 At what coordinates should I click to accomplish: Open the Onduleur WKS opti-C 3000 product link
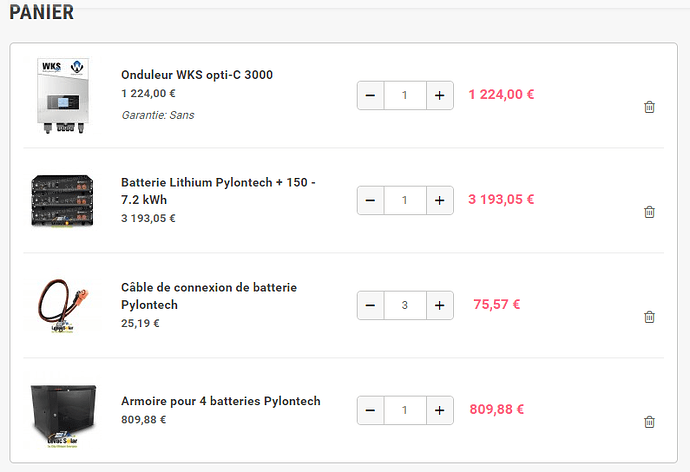click(x=197, y=75)
